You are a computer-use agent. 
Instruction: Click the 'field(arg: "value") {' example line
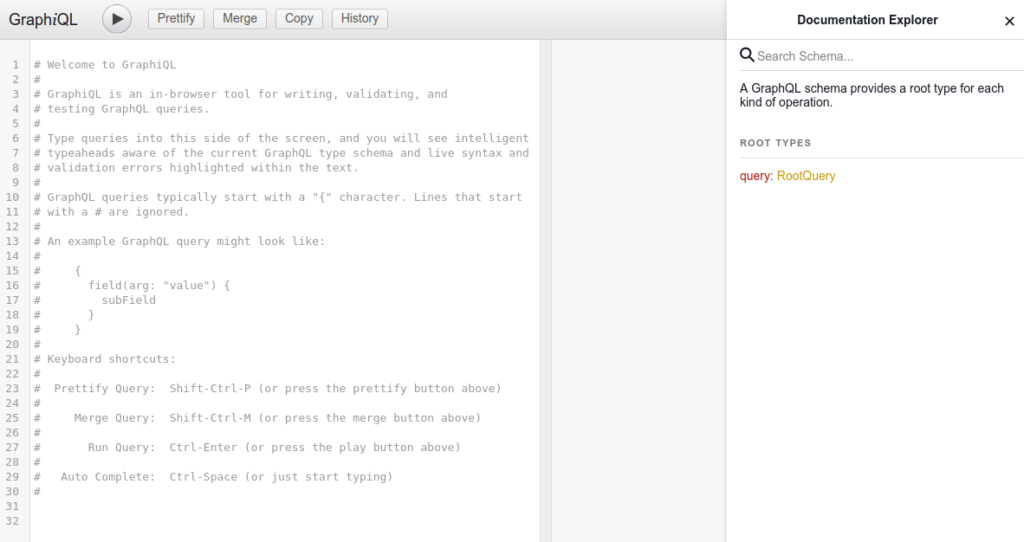coord(133,285)
